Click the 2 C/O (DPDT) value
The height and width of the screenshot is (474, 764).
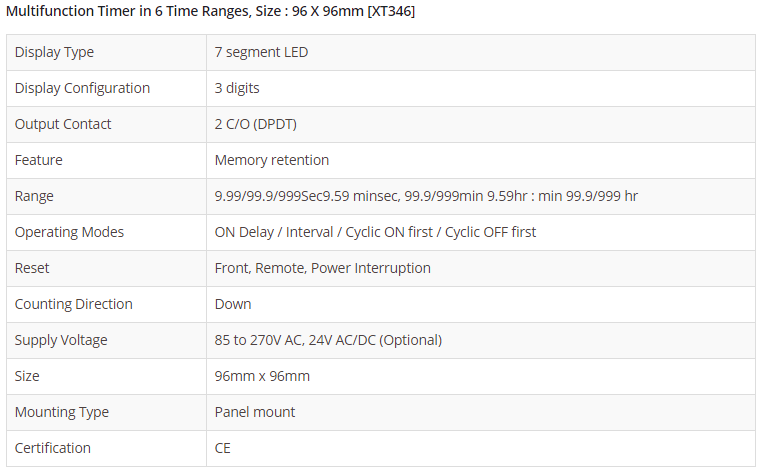[x=255, y=124]
